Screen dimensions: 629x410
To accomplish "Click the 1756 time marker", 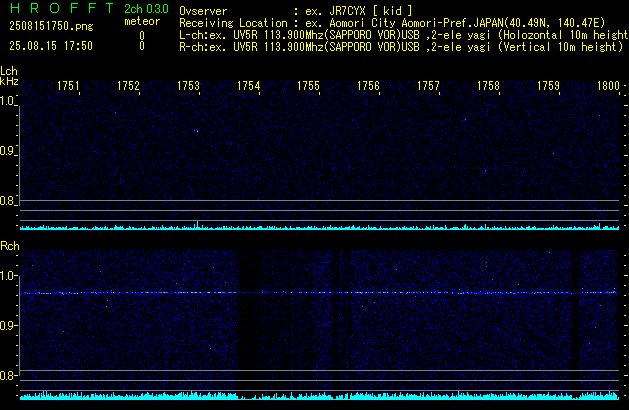I will [x=368, y=86].
